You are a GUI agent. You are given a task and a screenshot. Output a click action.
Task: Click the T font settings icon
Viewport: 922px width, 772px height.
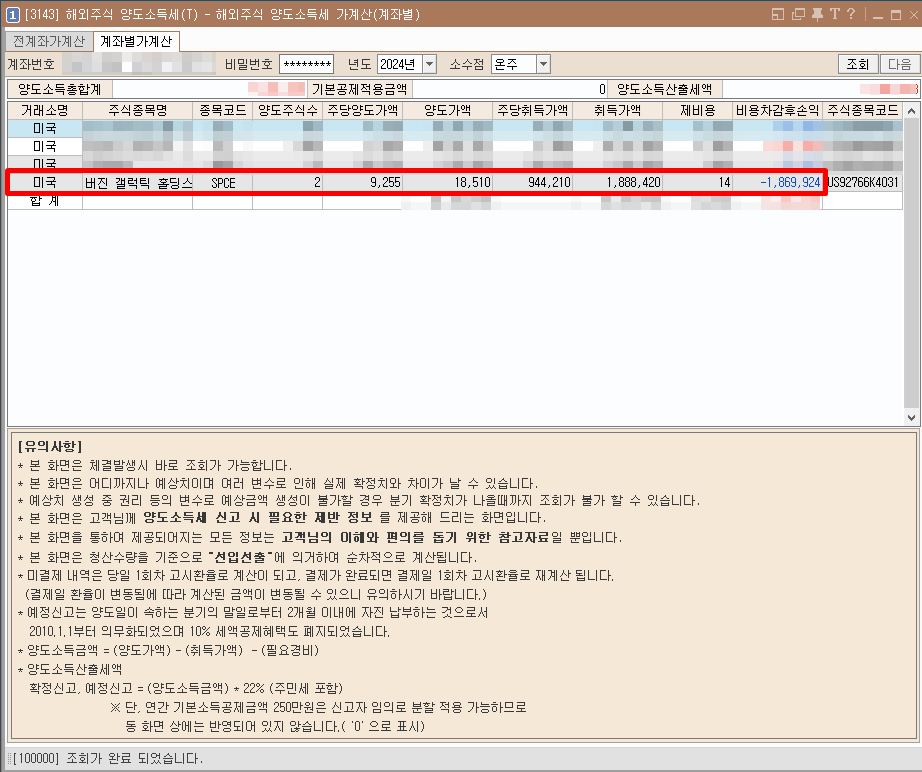point(834,14)
